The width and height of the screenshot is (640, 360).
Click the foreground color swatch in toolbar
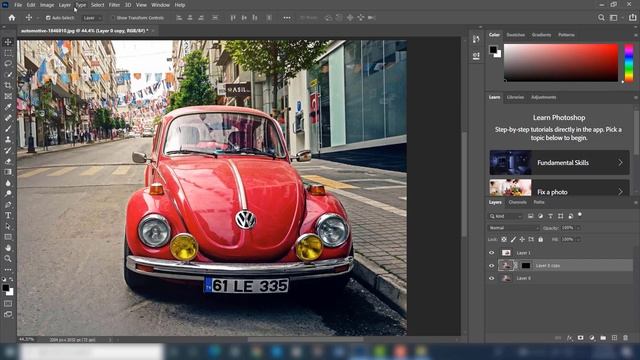pos(5,288)
